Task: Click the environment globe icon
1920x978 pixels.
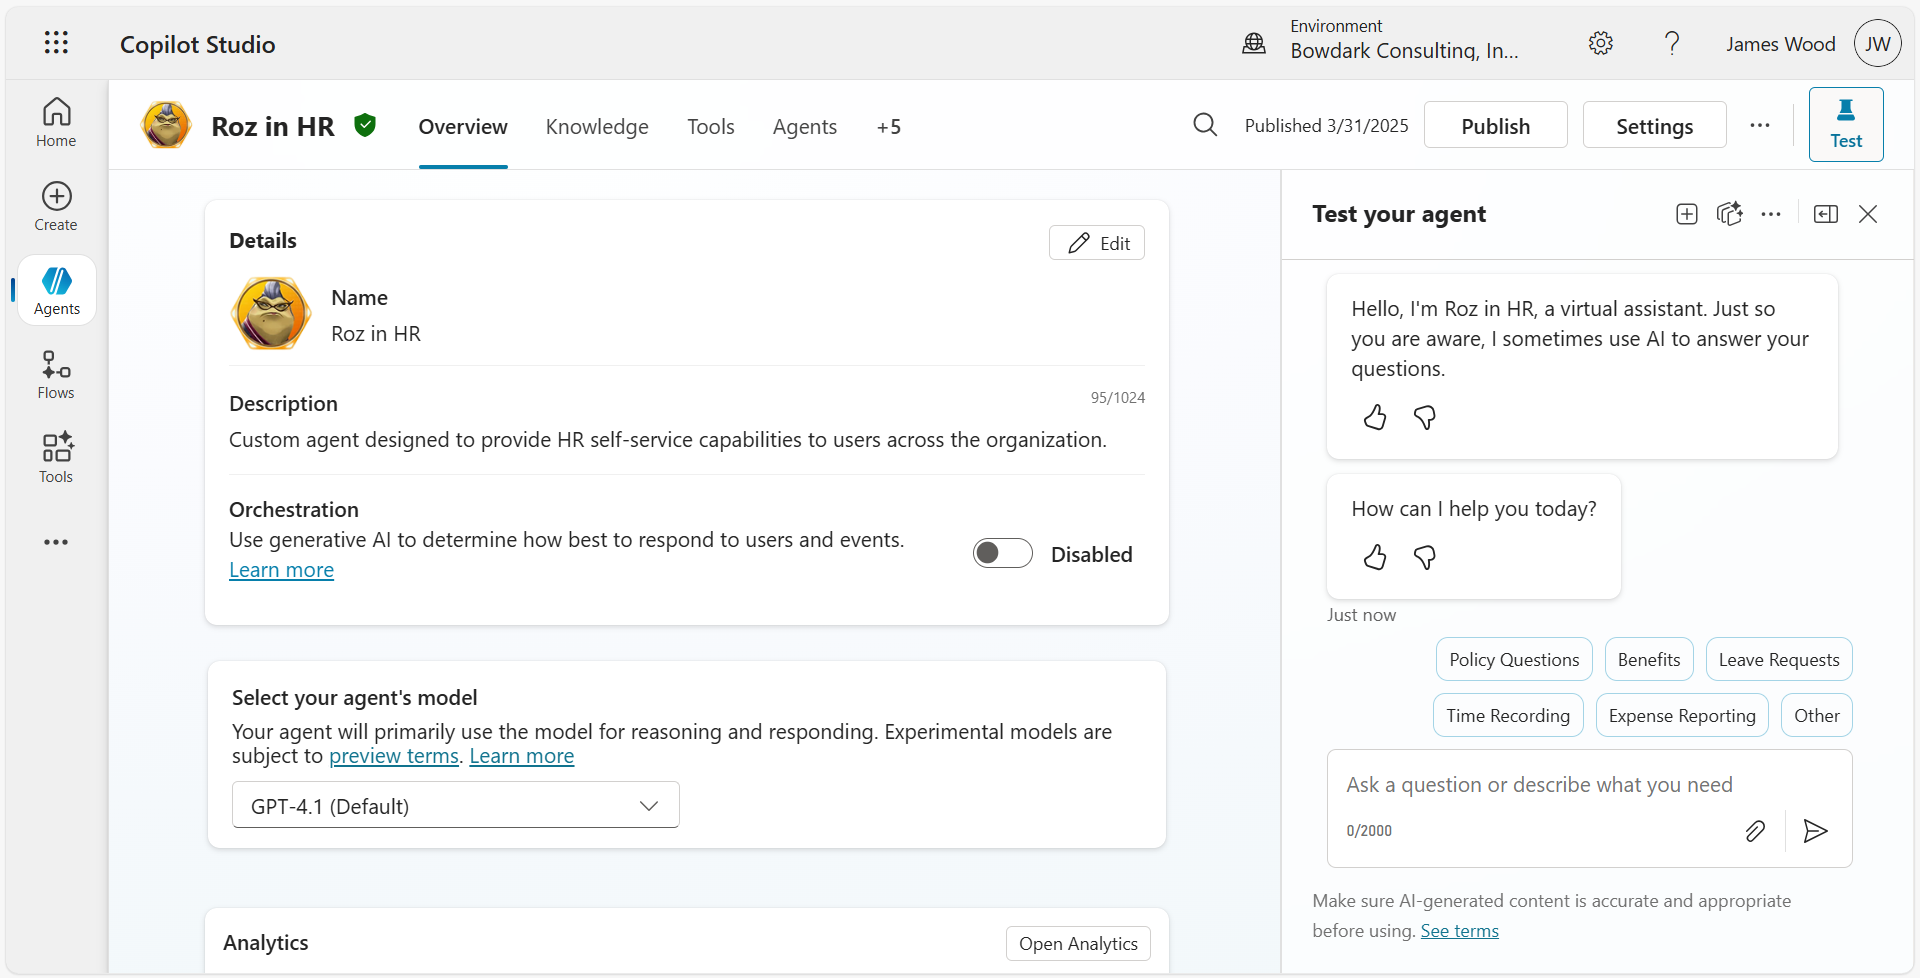Action: (1254, 43)
